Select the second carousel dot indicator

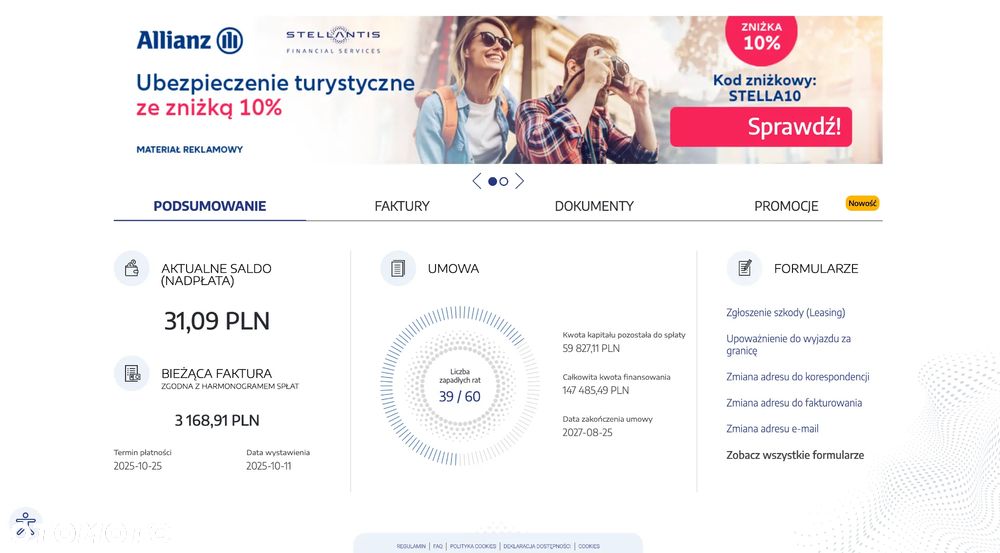click(x=504, y=182)
